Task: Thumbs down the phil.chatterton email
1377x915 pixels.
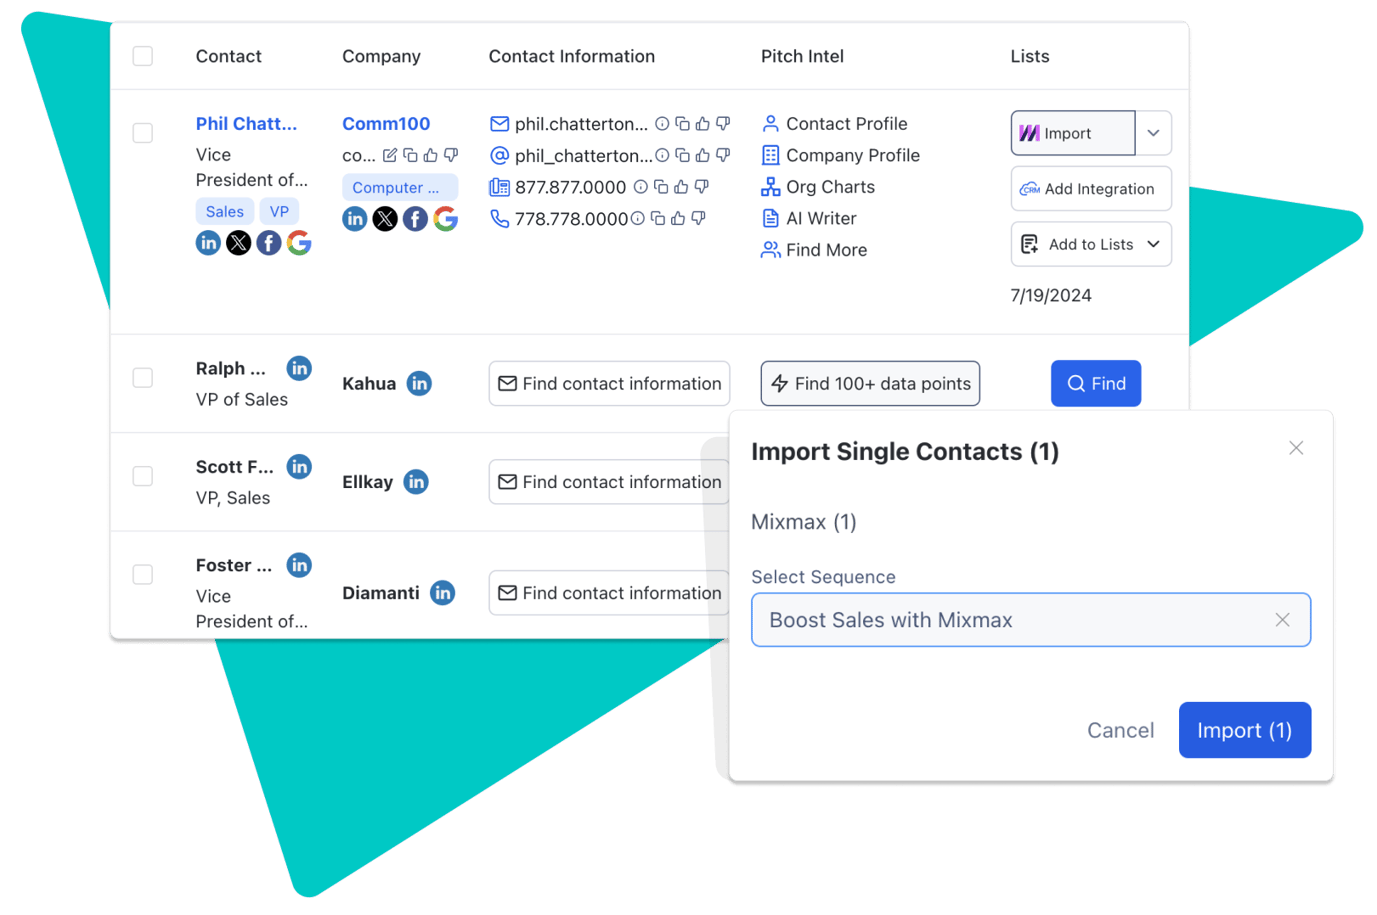Action: [723, 124]
